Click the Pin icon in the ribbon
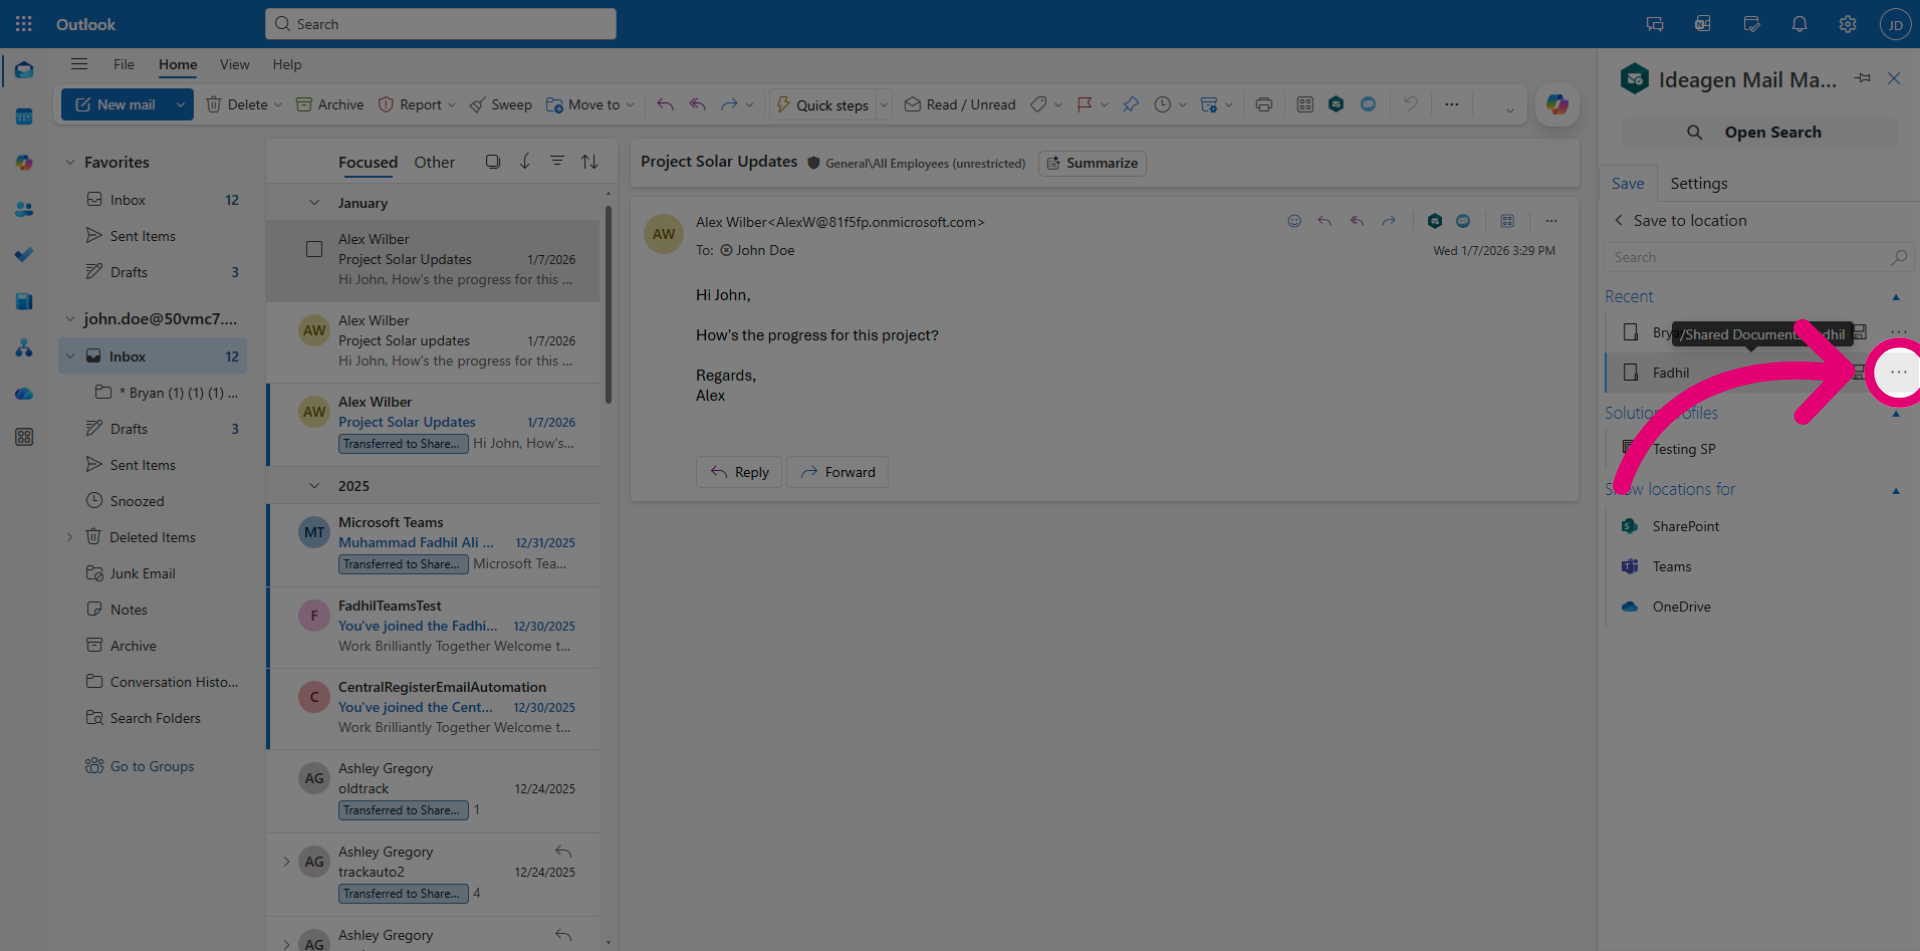Image resolution: width=1920 pixels, height=951 pixels. tap(1130, 104)
